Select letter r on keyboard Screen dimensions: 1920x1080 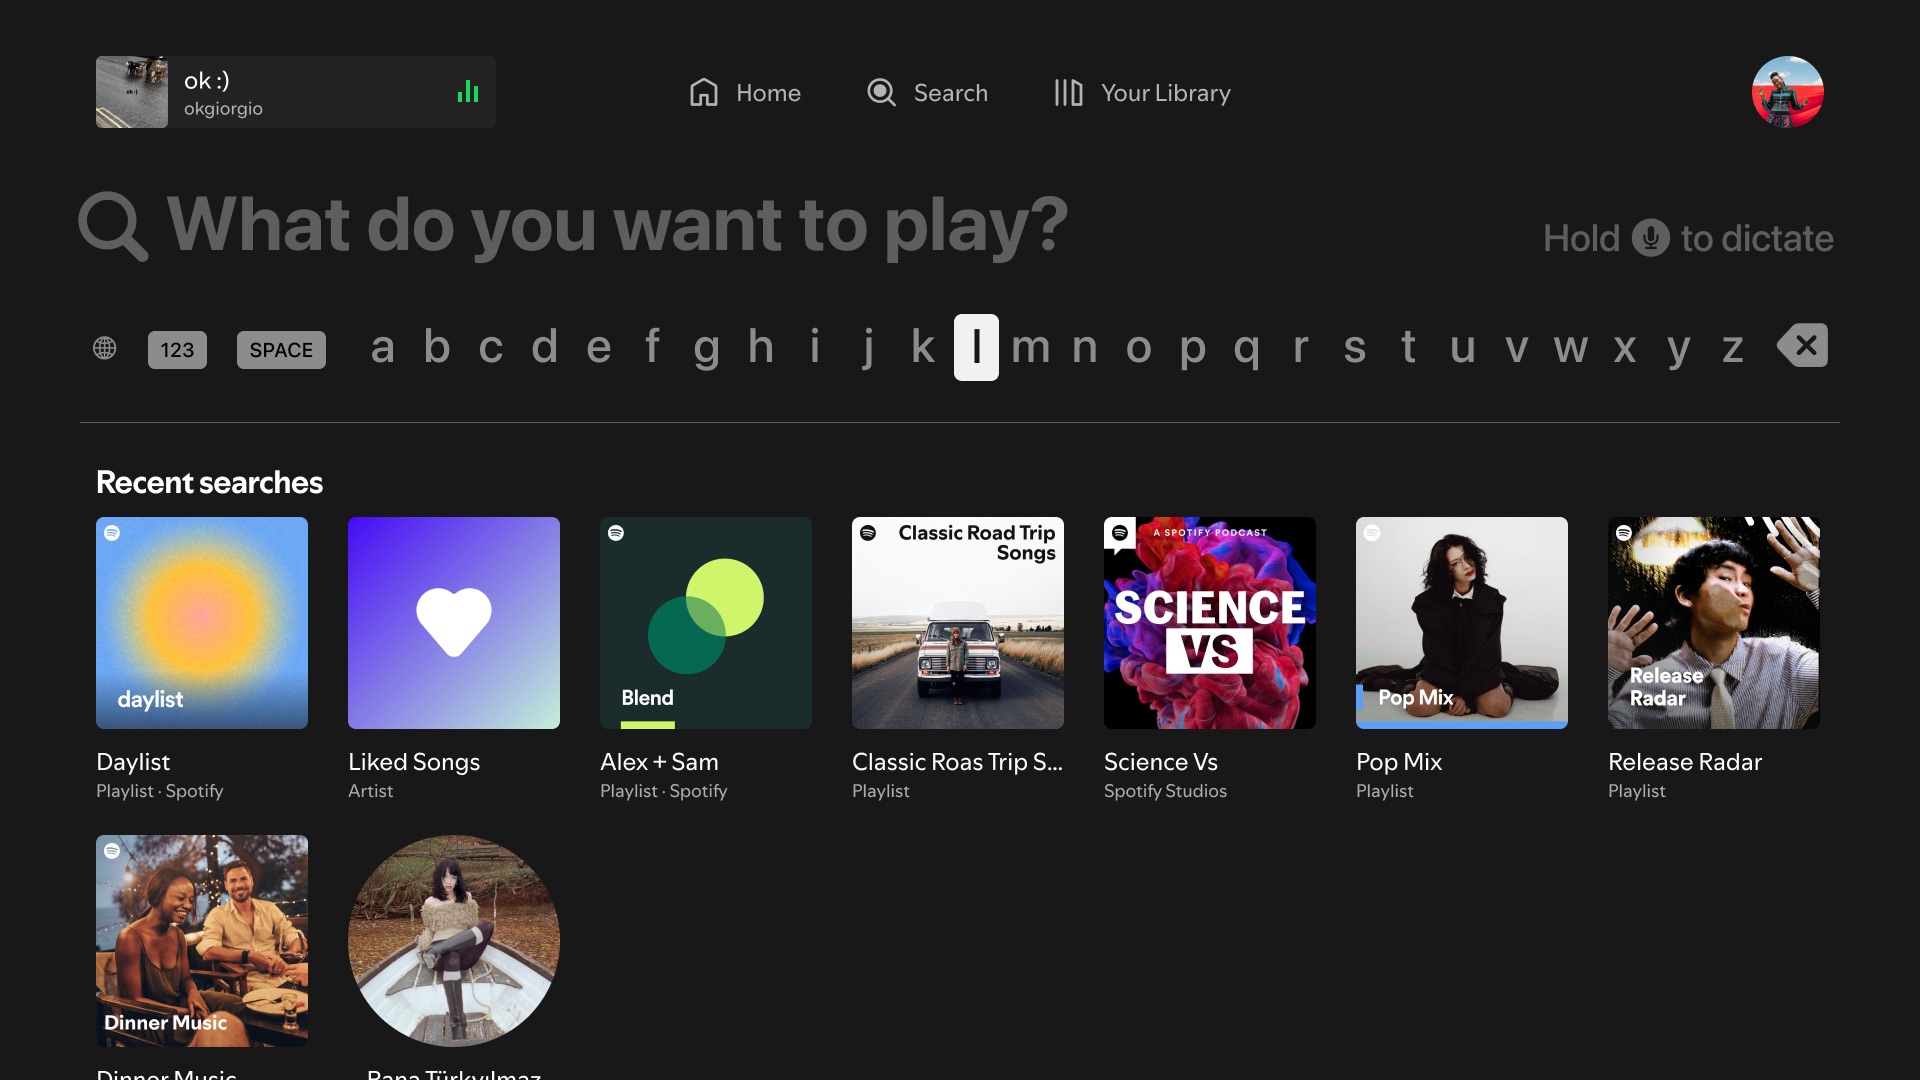[x=1300, y=348]
